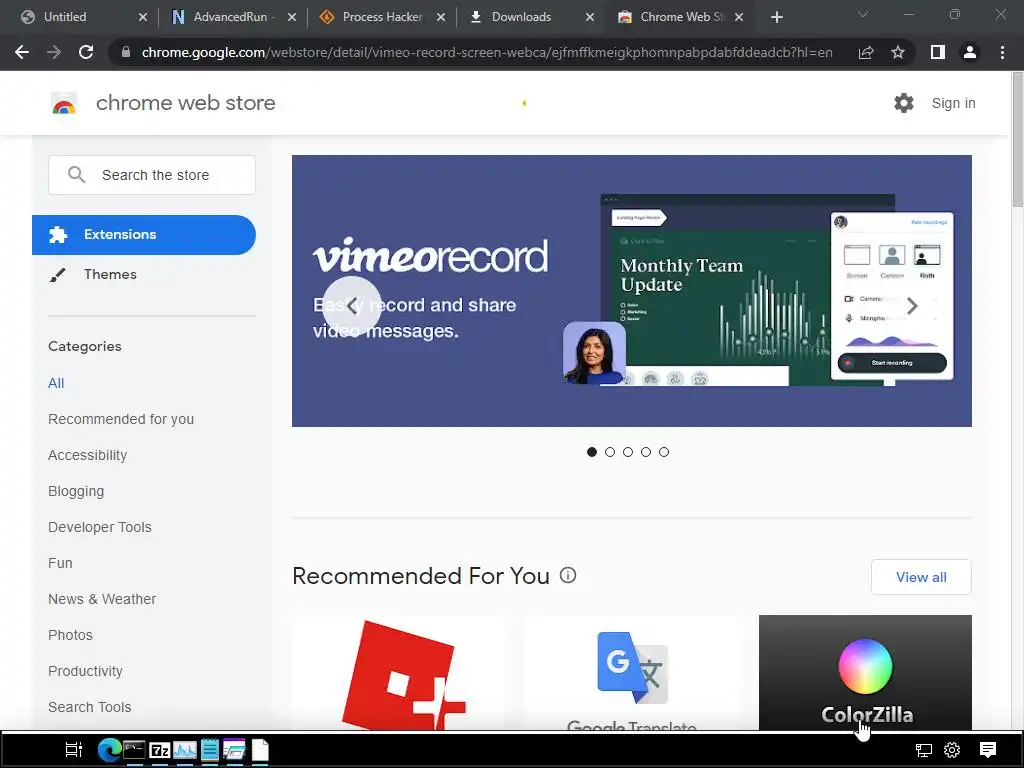
Task: Select the first carousel indicator dot
Action: pos(592,452)
